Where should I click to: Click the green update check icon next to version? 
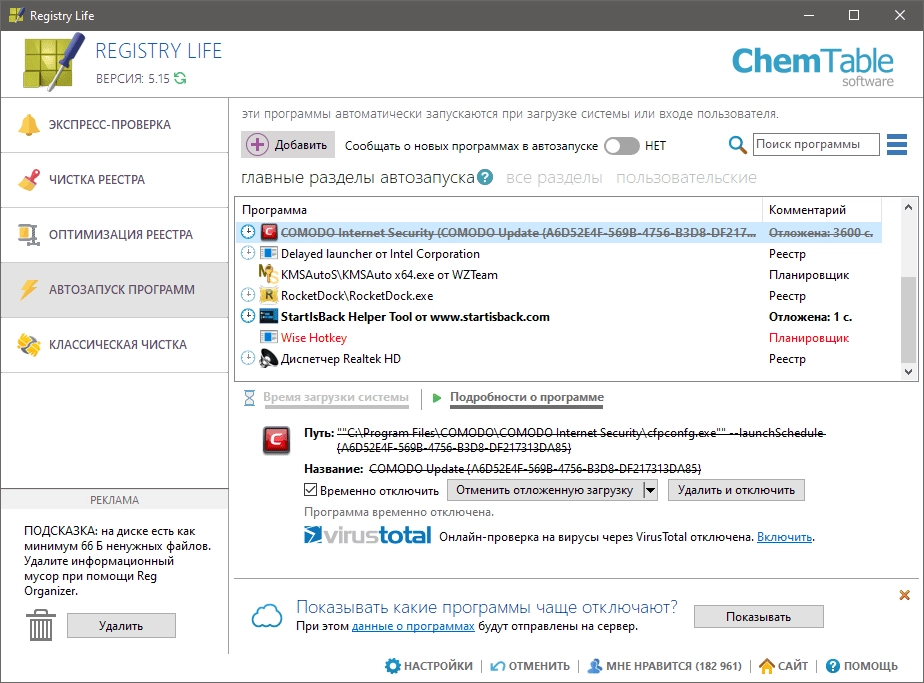pos(180,78)
